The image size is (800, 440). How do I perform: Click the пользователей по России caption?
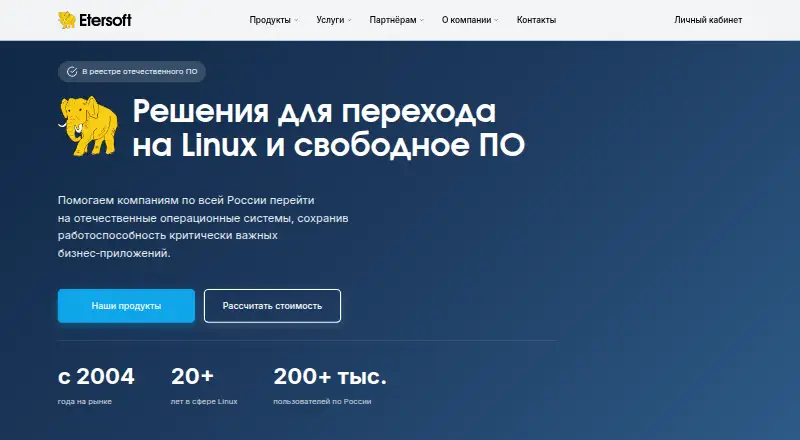(x=322, y=402)
